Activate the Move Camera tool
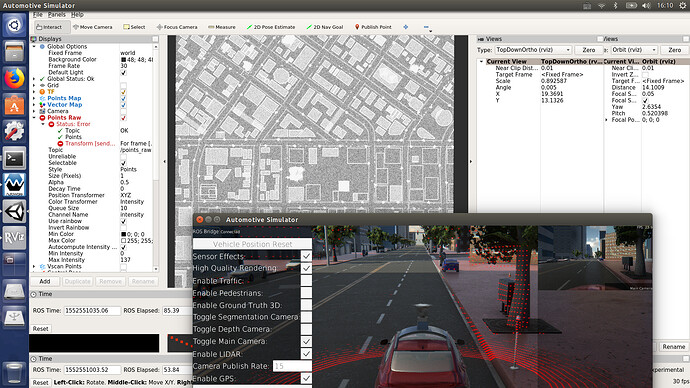This screenshot has width=690, height=388. (92, 27)
